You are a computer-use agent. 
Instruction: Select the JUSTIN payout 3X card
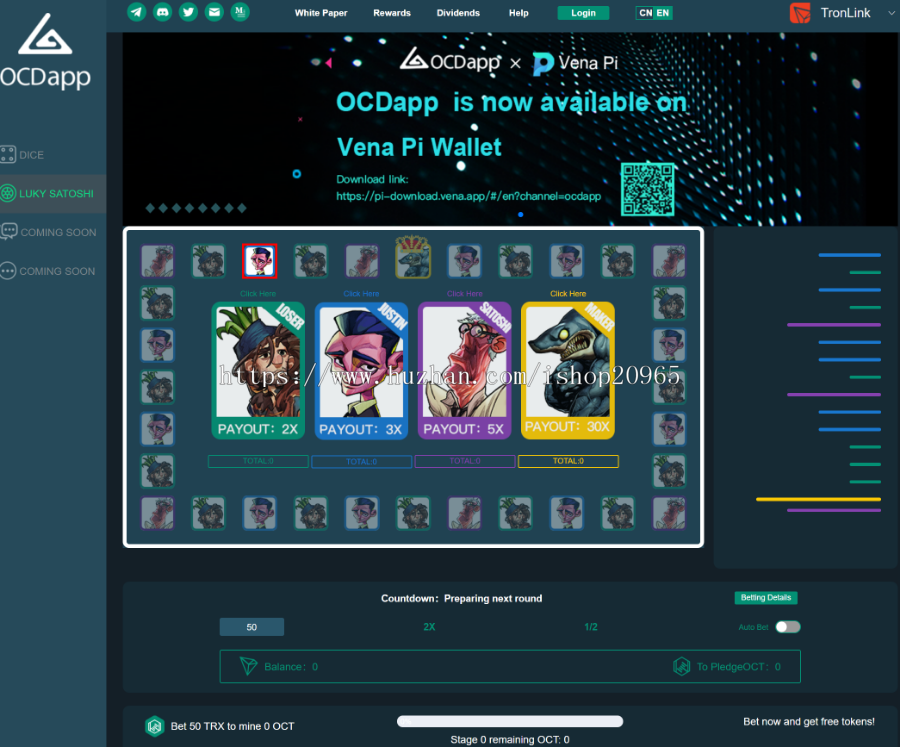(362, 370)
